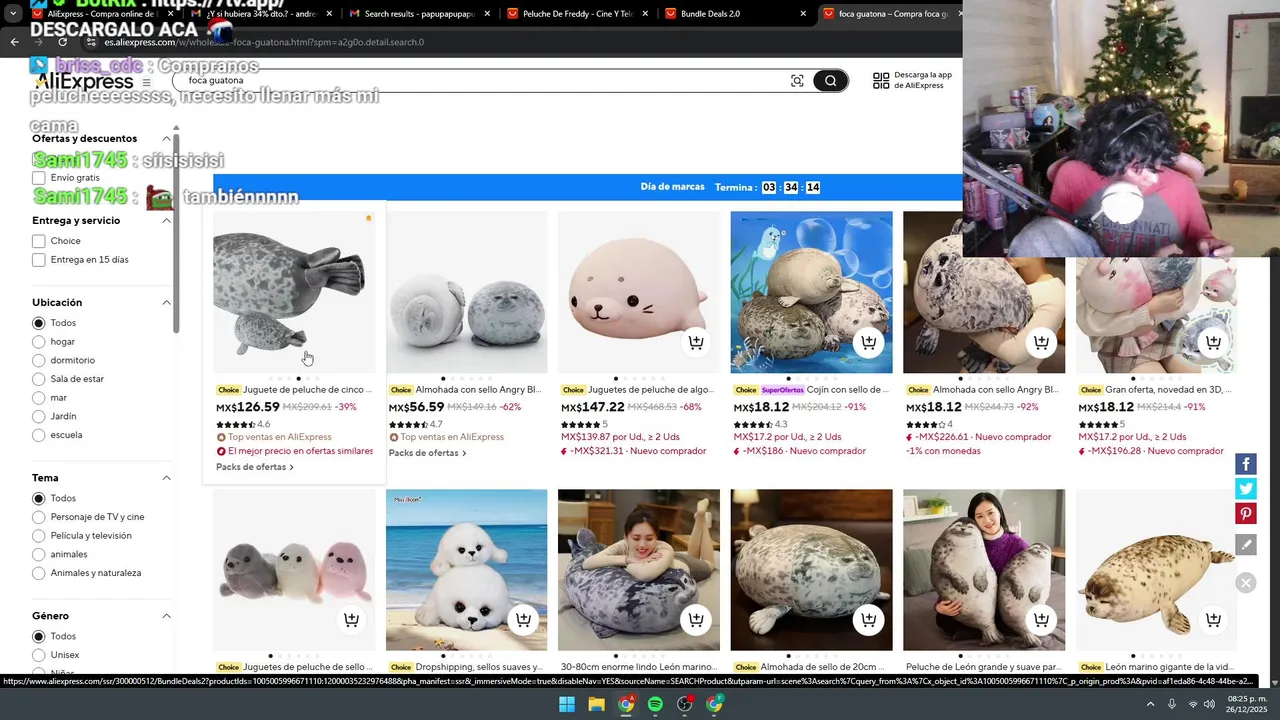The width and height of the screenshot is (1280, 720).
Task: Click the microphone icon in system tray
Action: pos(1172,704)
